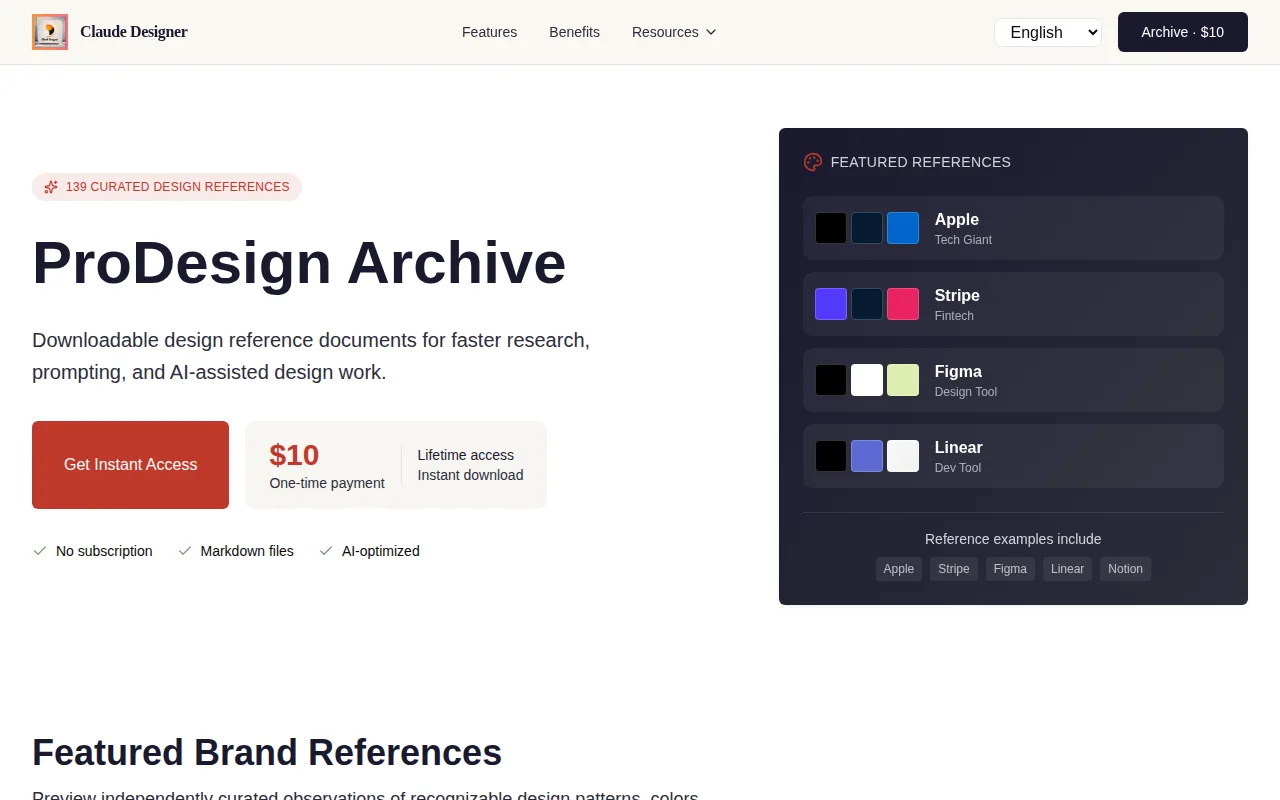Click the Apple tag chip
Image resolution: width=1280 pixels, height=800 pixels.
[x=899, y=569]
